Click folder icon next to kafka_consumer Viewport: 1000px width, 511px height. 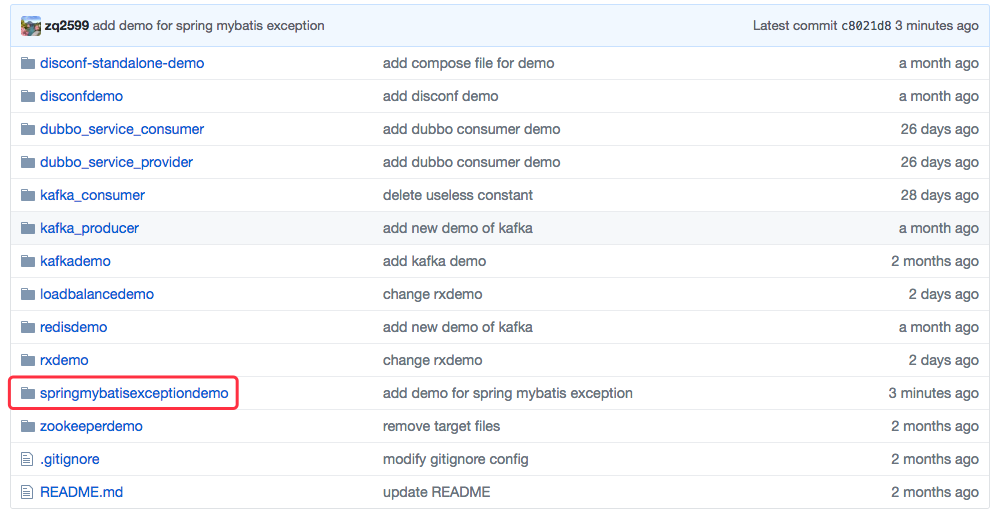[x=28, y=195]
